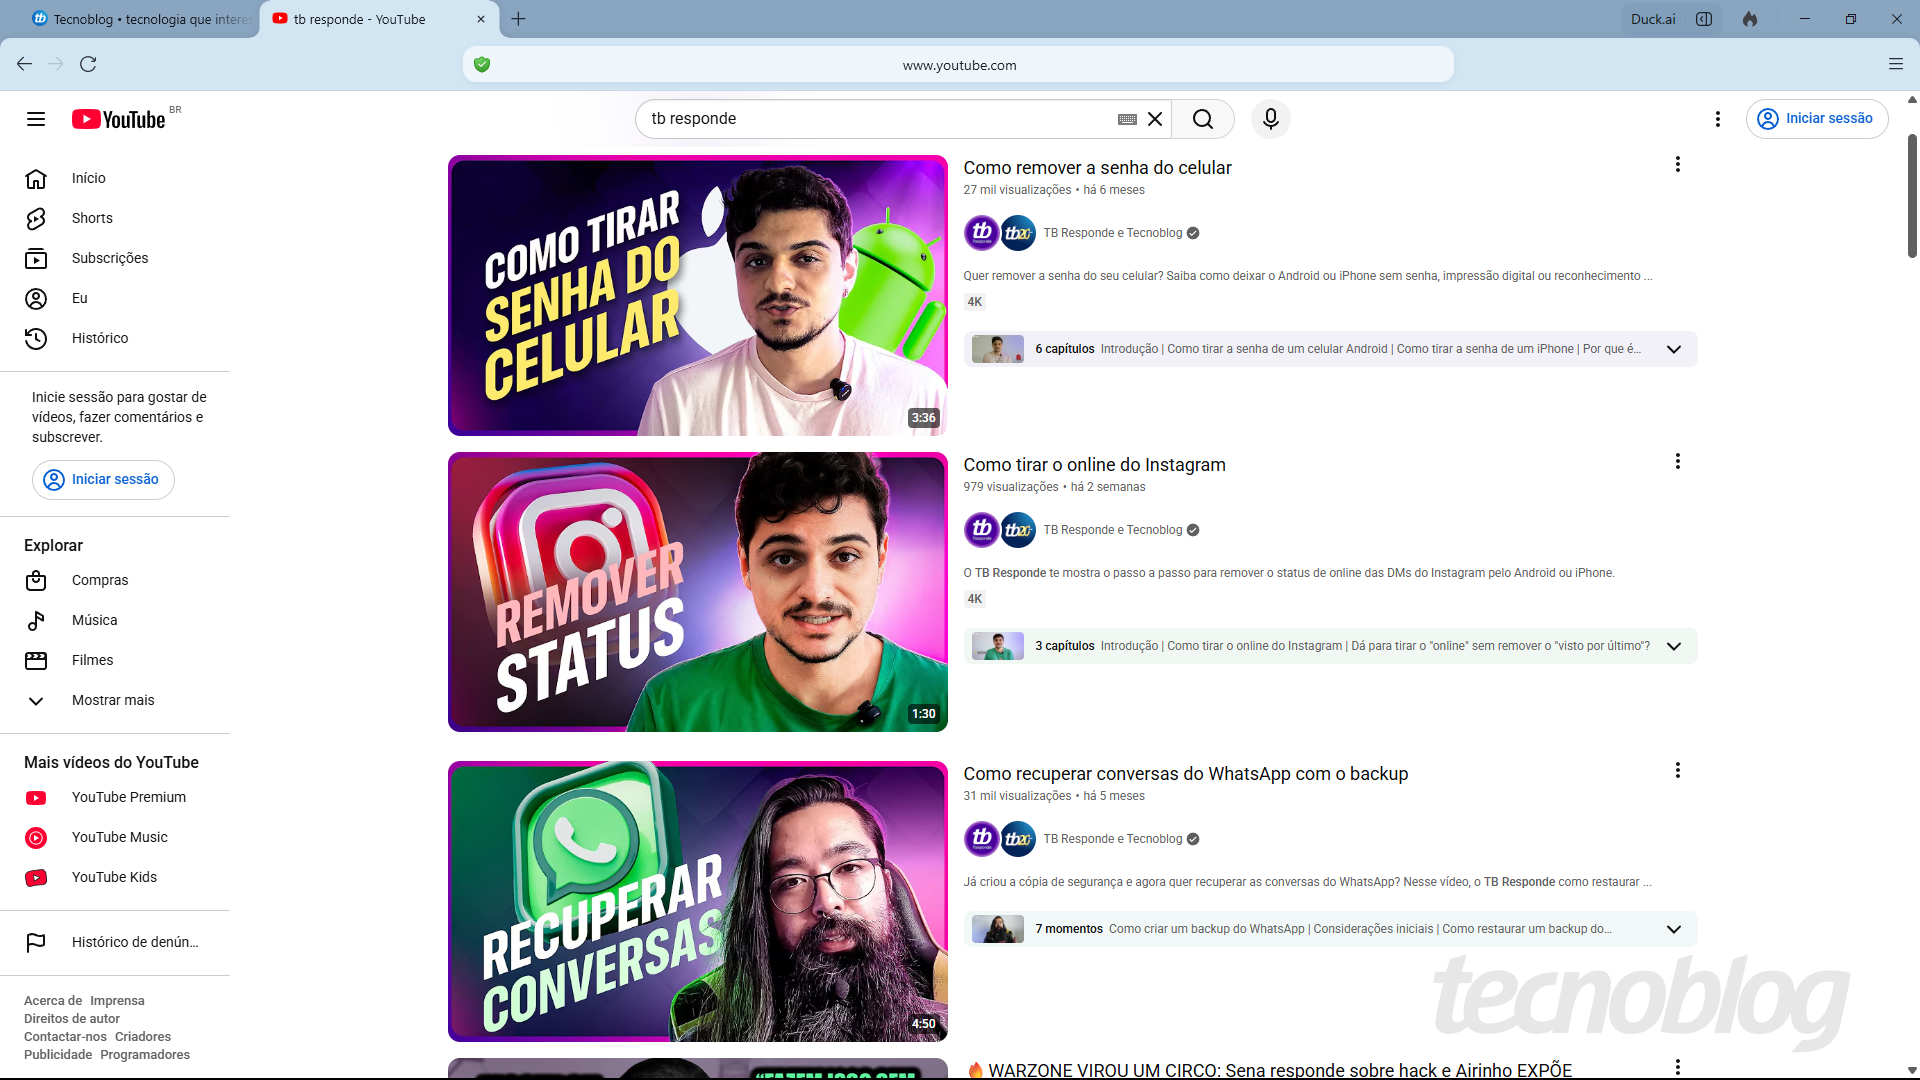Screen dimensions: 1920x1080
Task: Open 'Como tirar senha do celular' thumbnail
Action: 698,295
